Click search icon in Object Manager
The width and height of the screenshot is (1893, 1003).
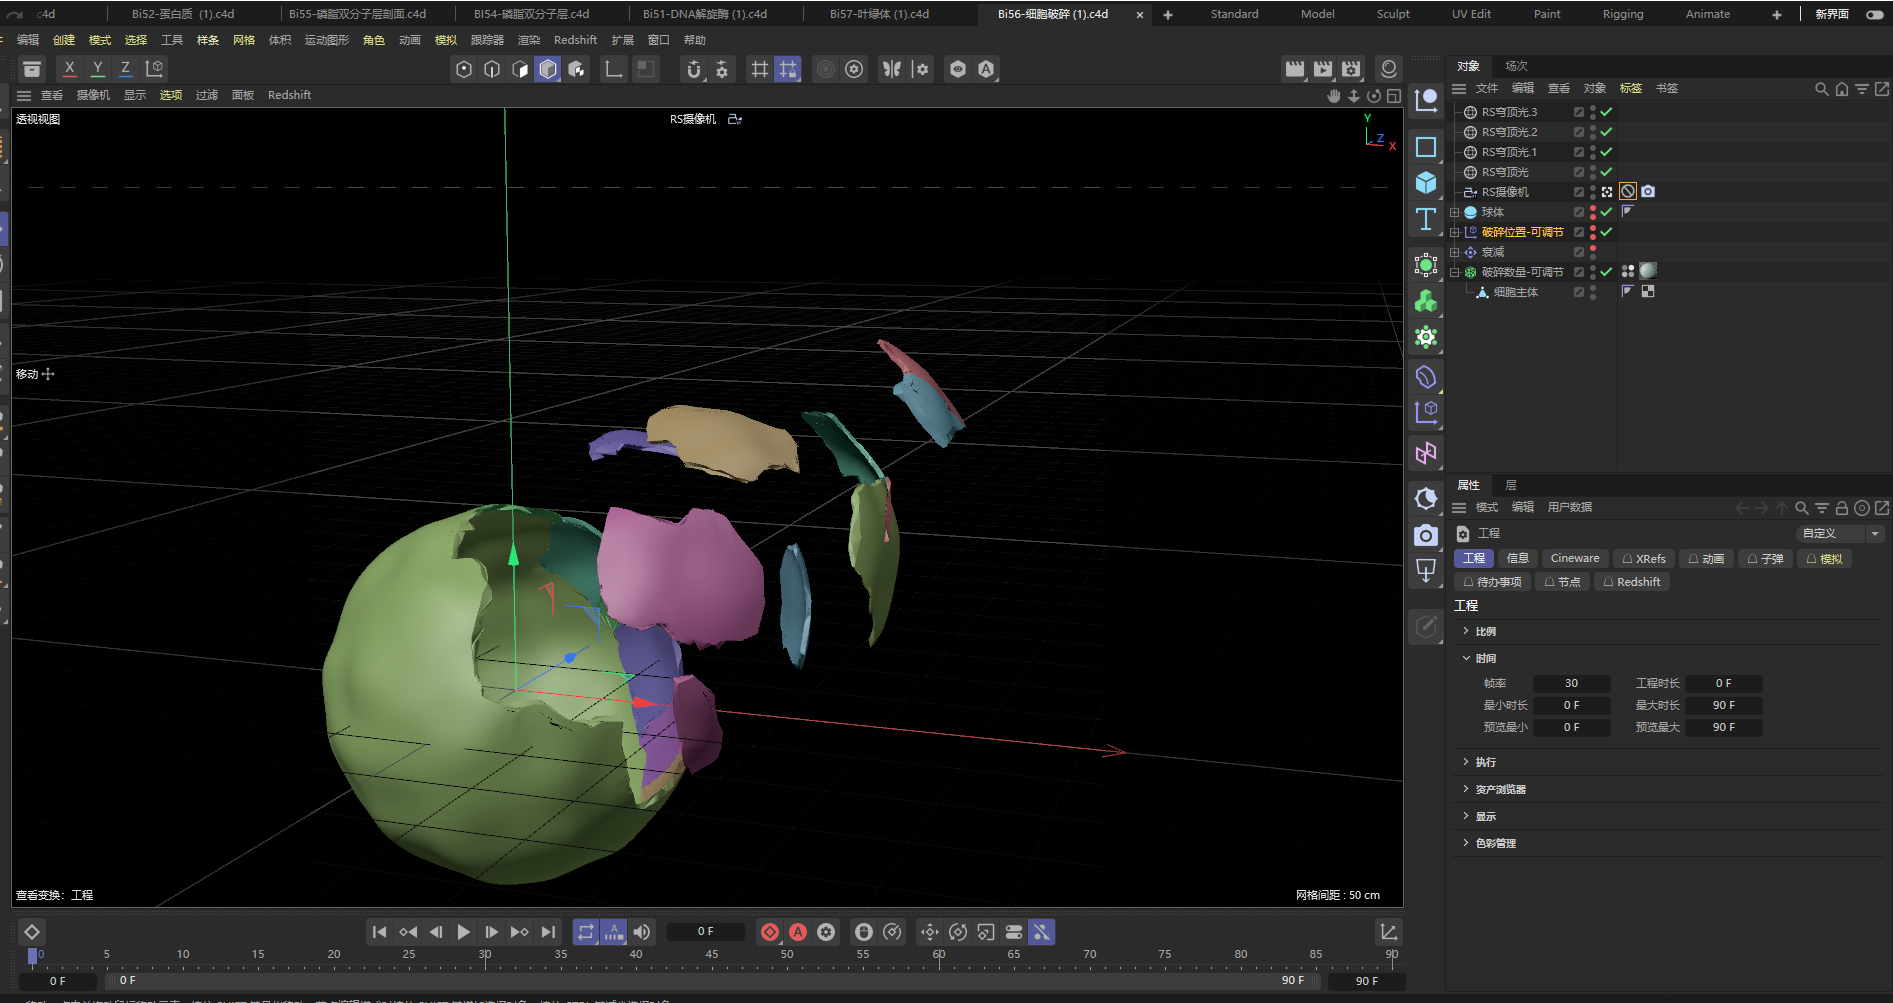1822,89
